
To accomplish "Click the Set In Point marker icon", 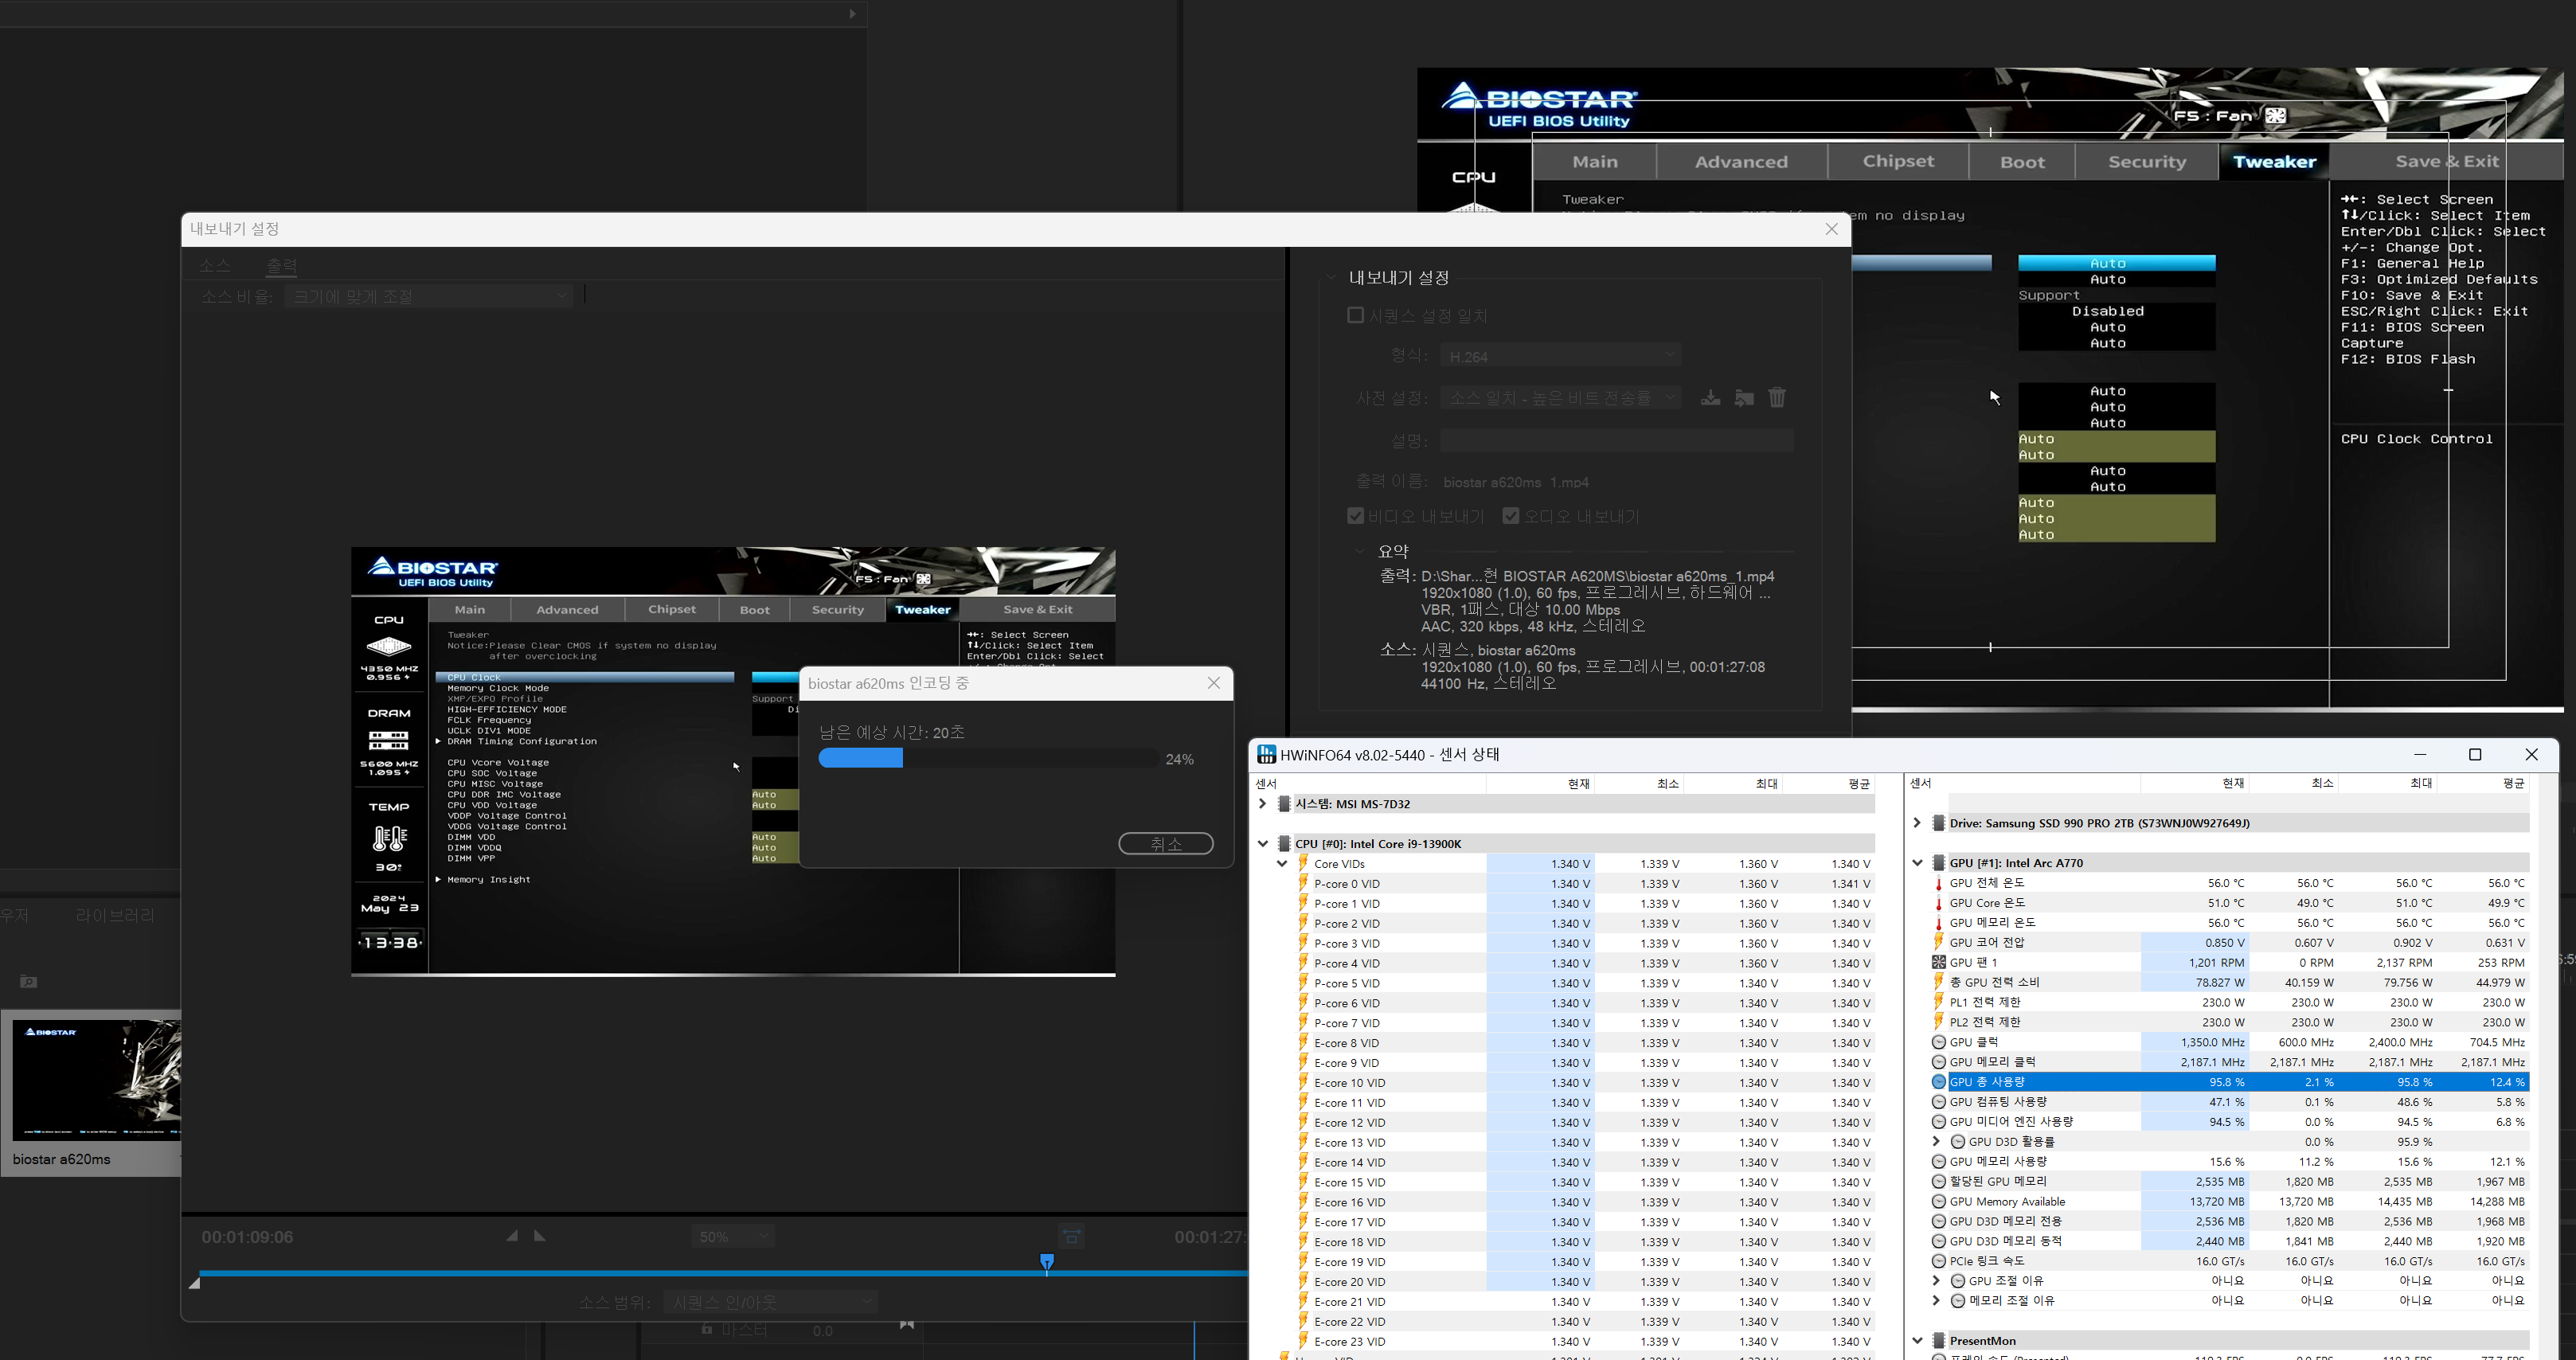I will coord(512,1236).
